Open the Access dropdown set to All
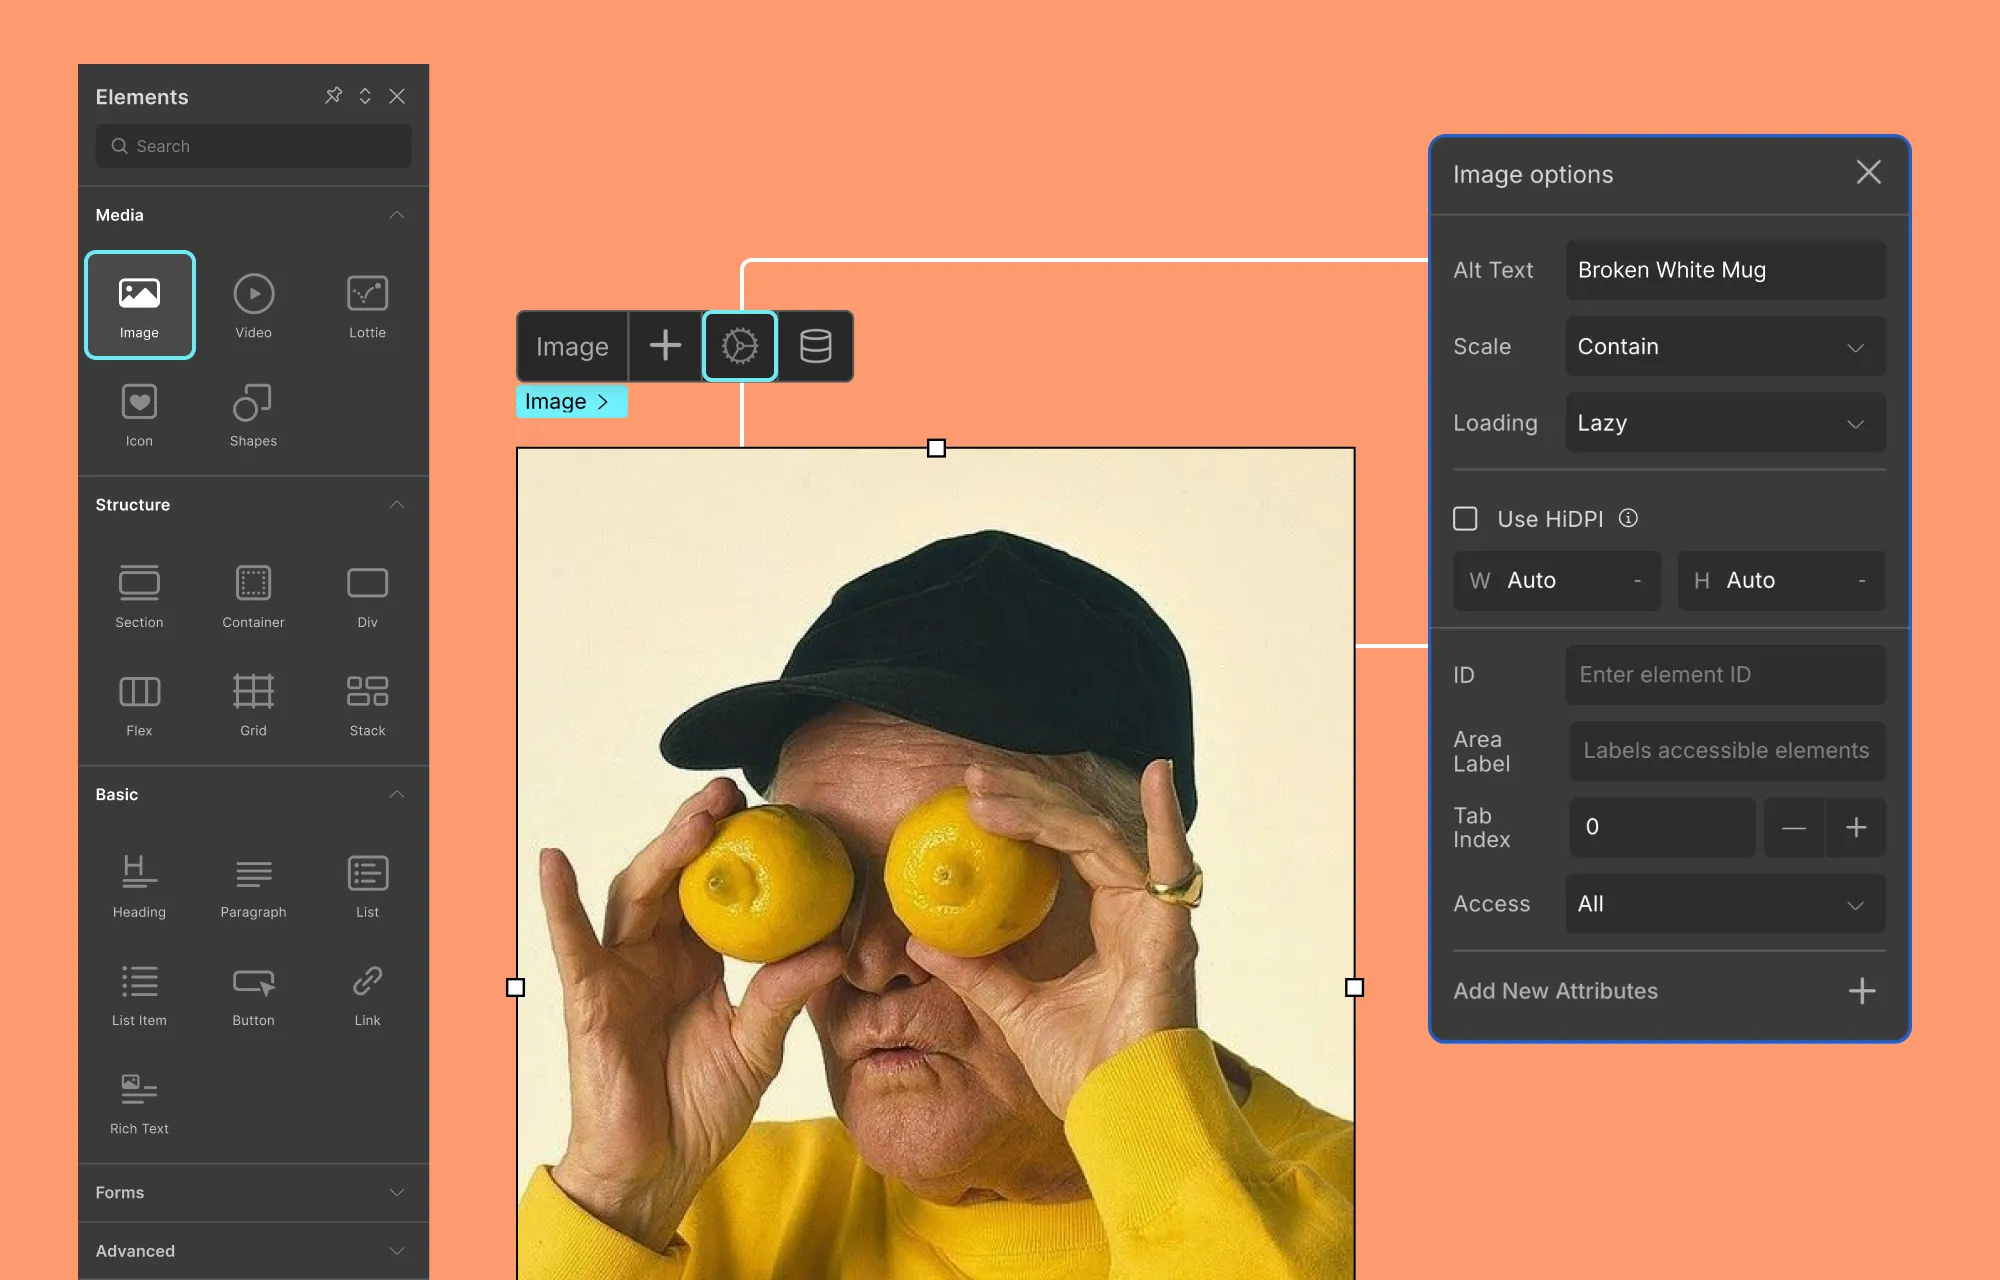This screenshot has width=2000, height=1280. click(x=1725, y=904)
